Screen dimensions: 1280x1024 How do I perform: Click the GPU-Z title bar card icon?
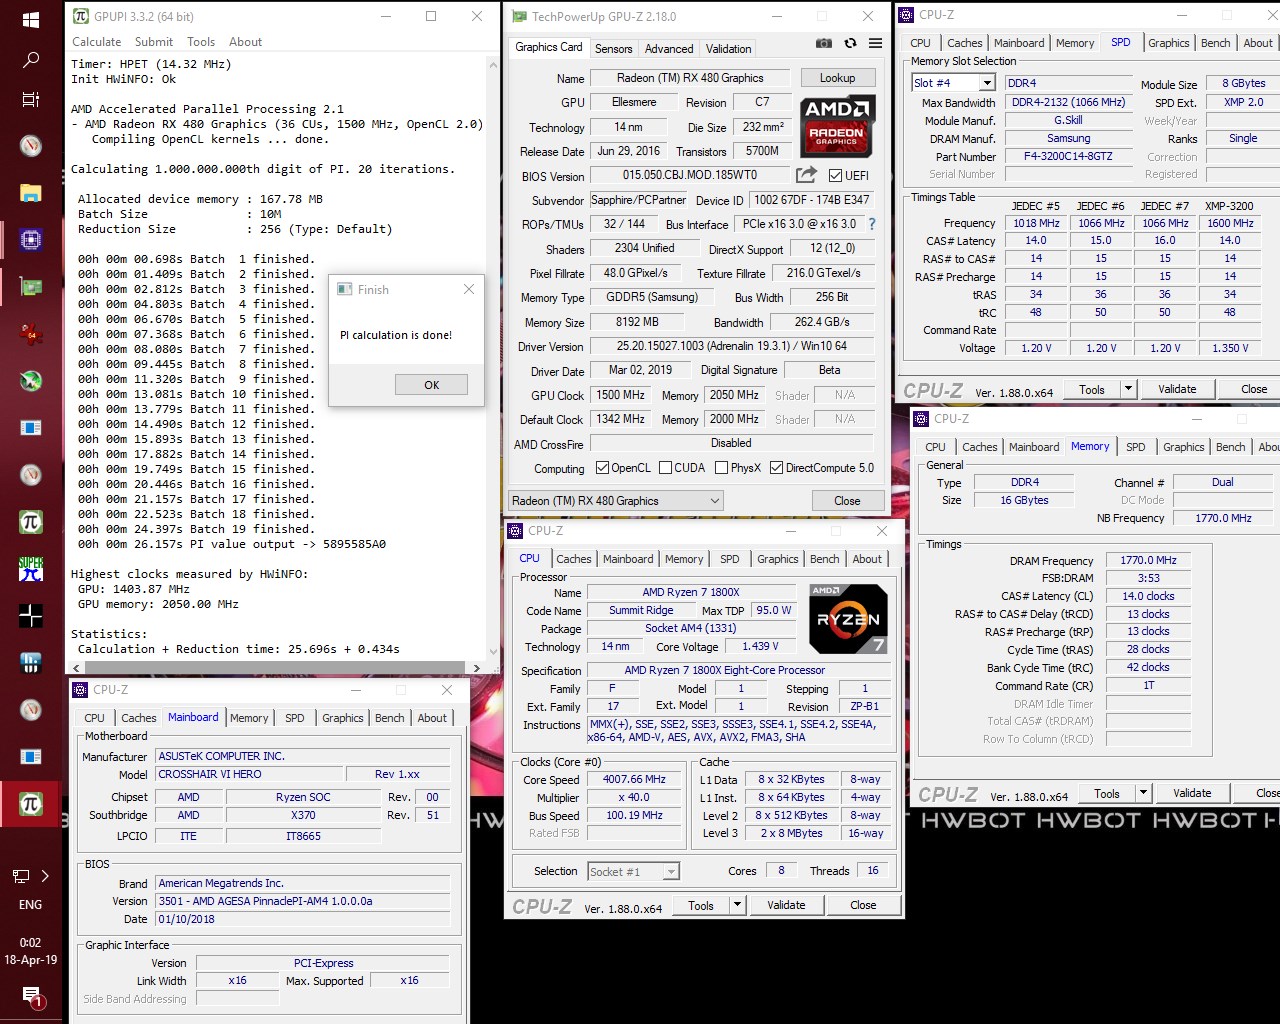click(519, 16)
